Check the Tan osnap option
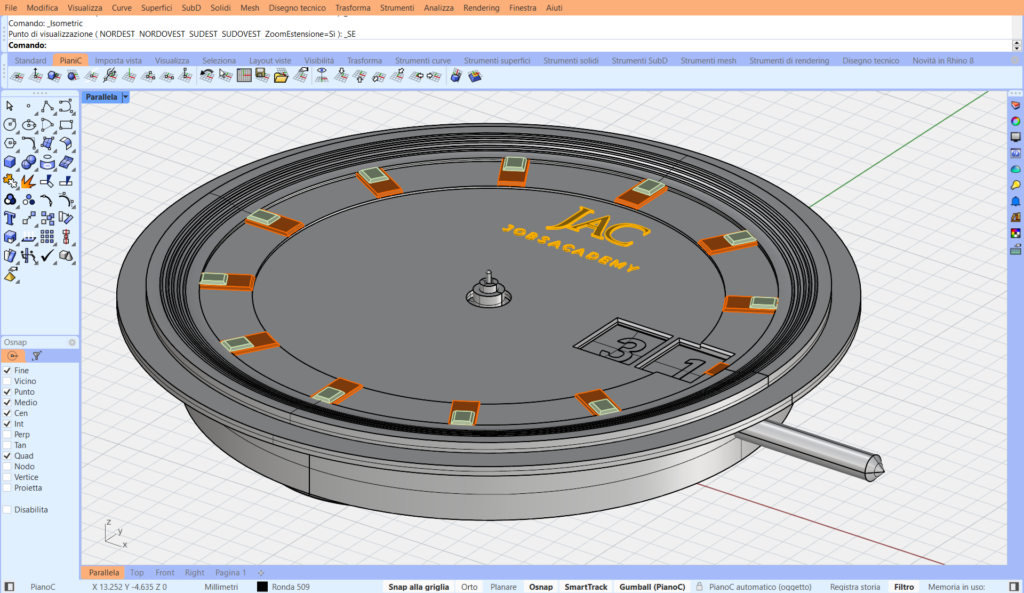 (8, 445)
